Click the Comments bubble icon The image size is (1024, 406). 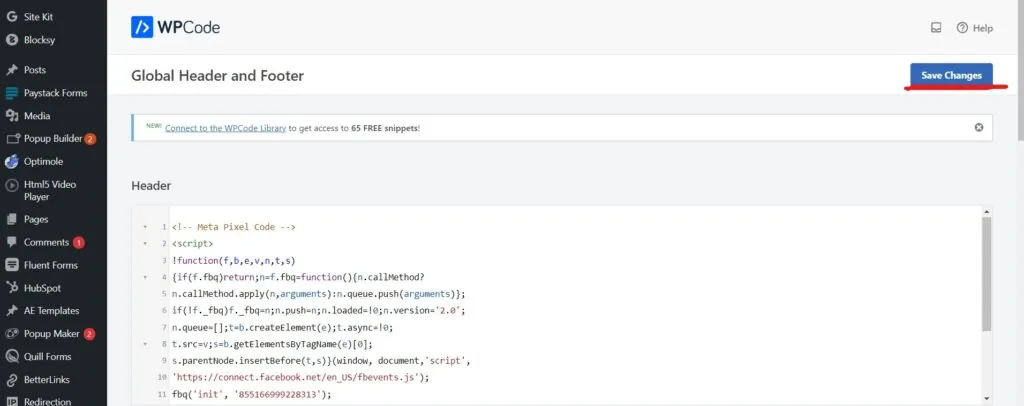[x=12, y=242]
